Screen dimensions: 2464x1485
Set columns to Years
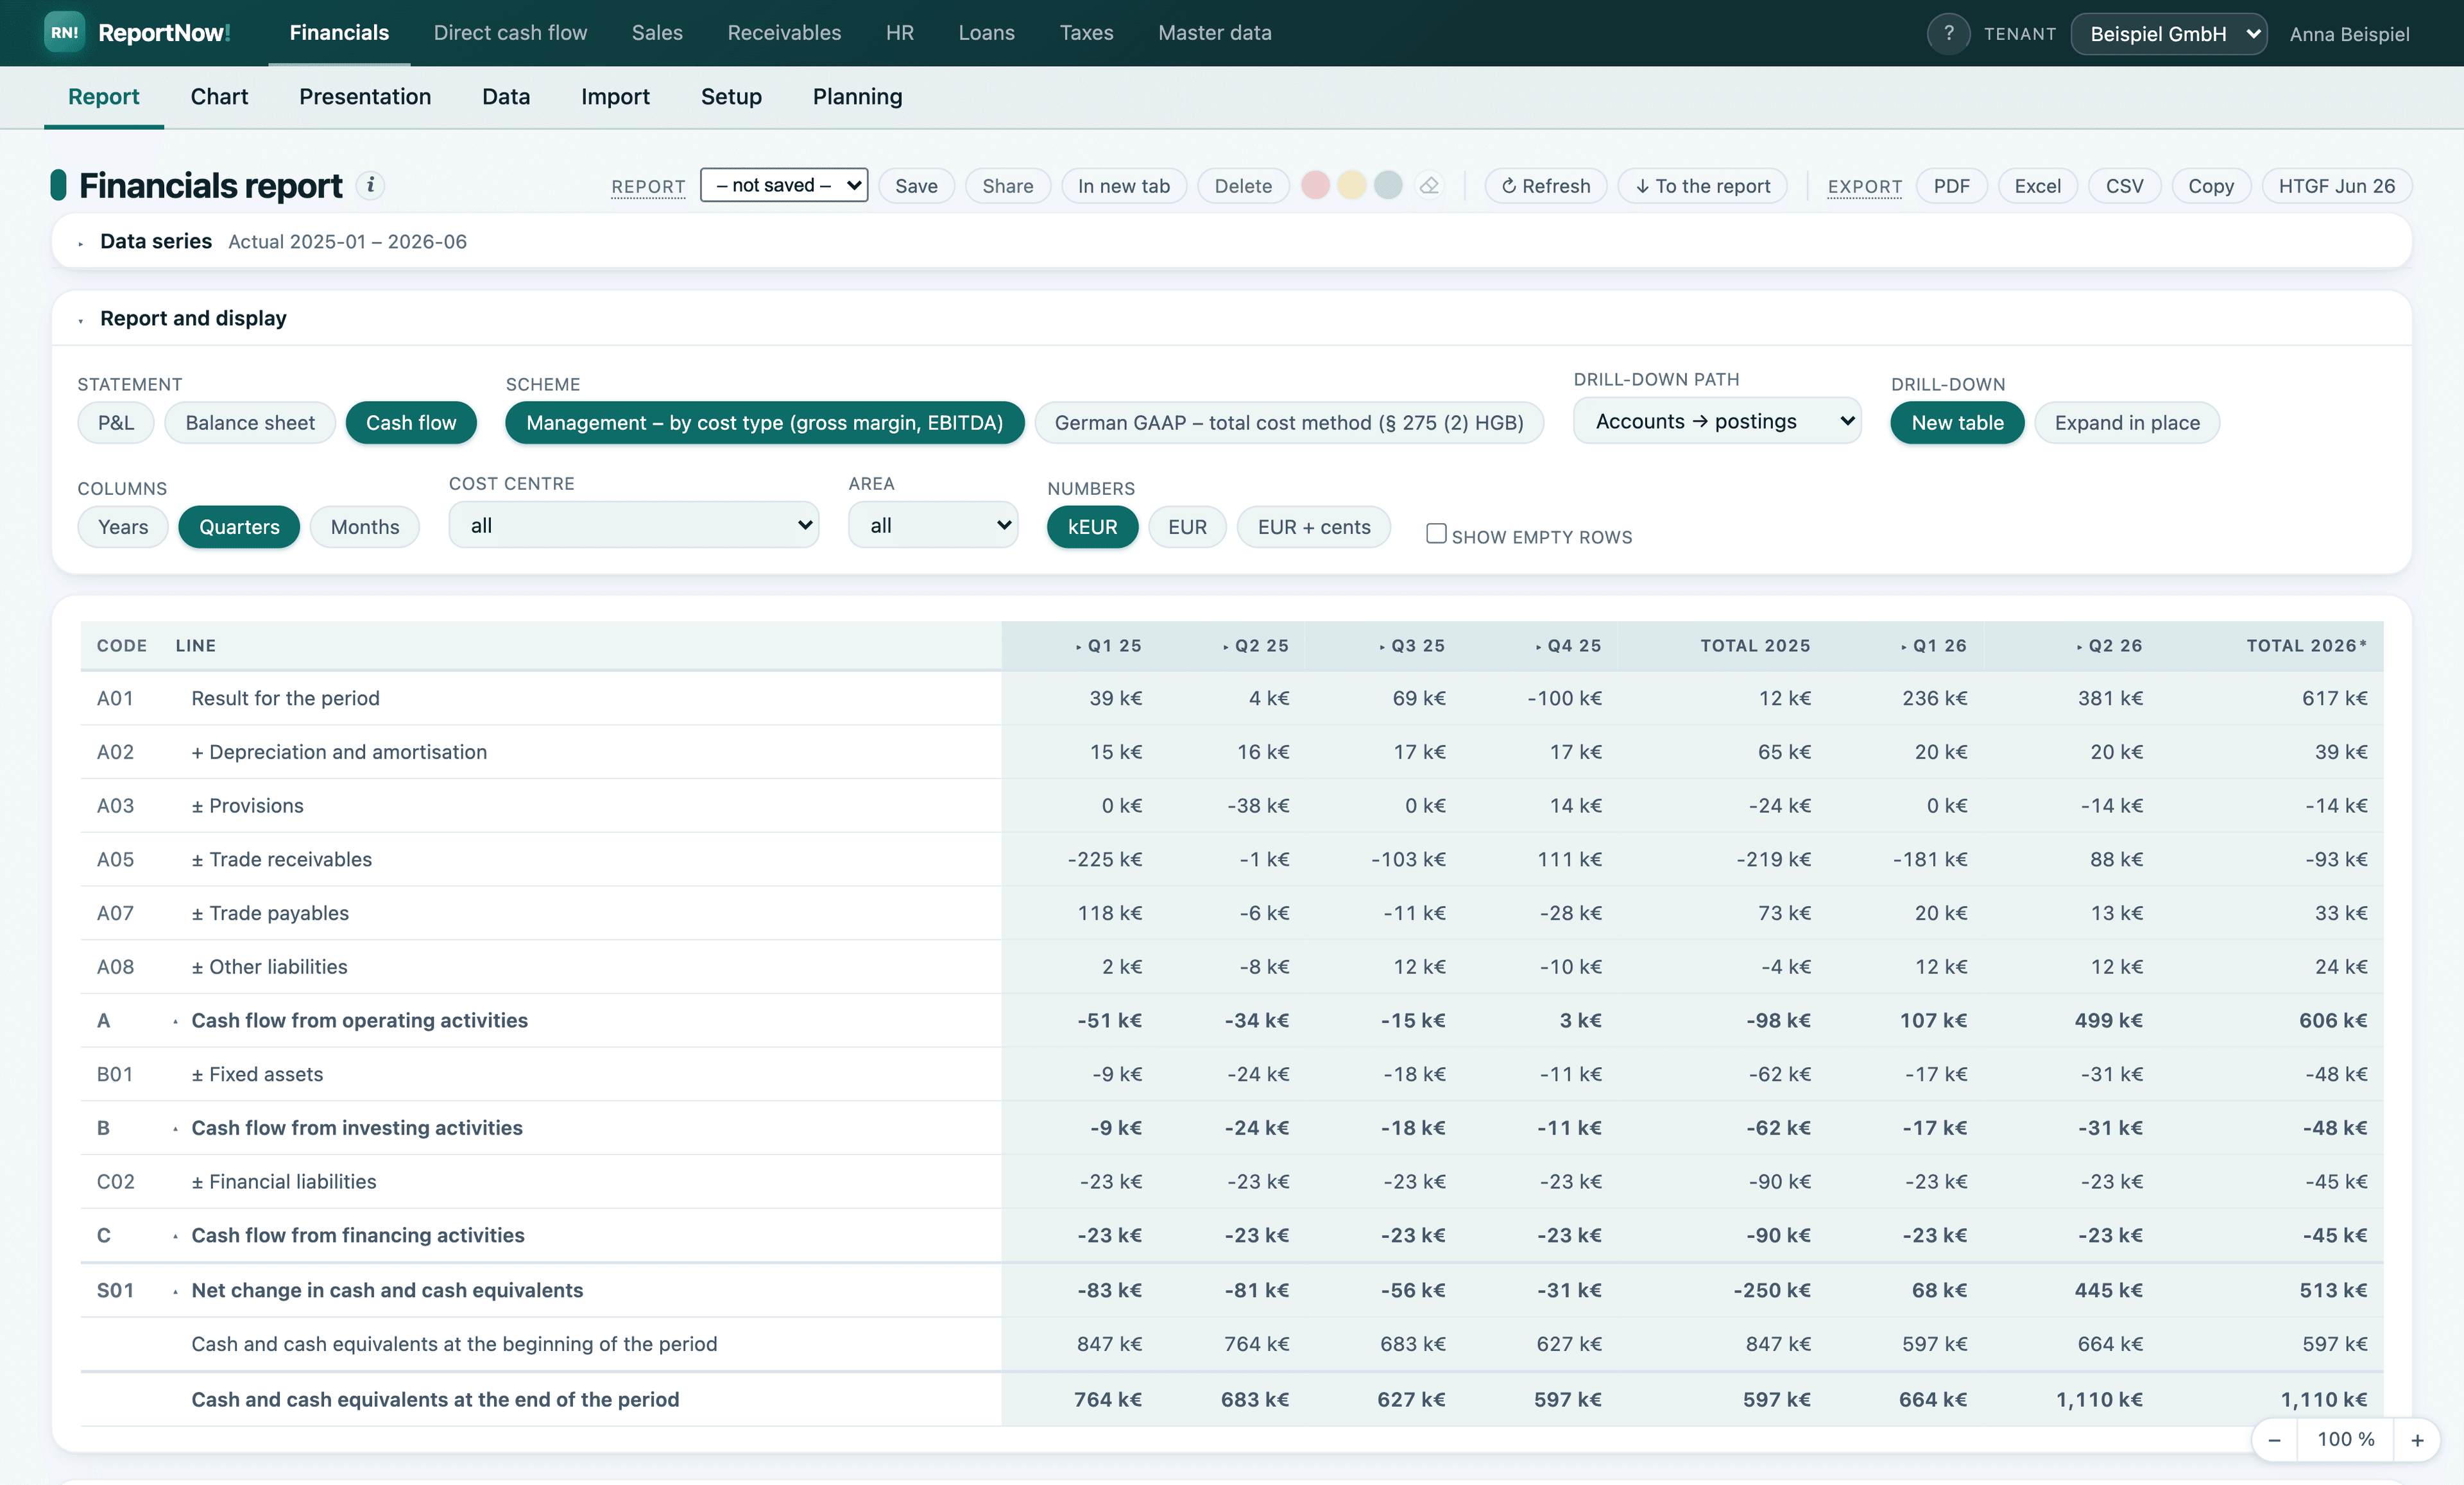[x=123, y=527]
